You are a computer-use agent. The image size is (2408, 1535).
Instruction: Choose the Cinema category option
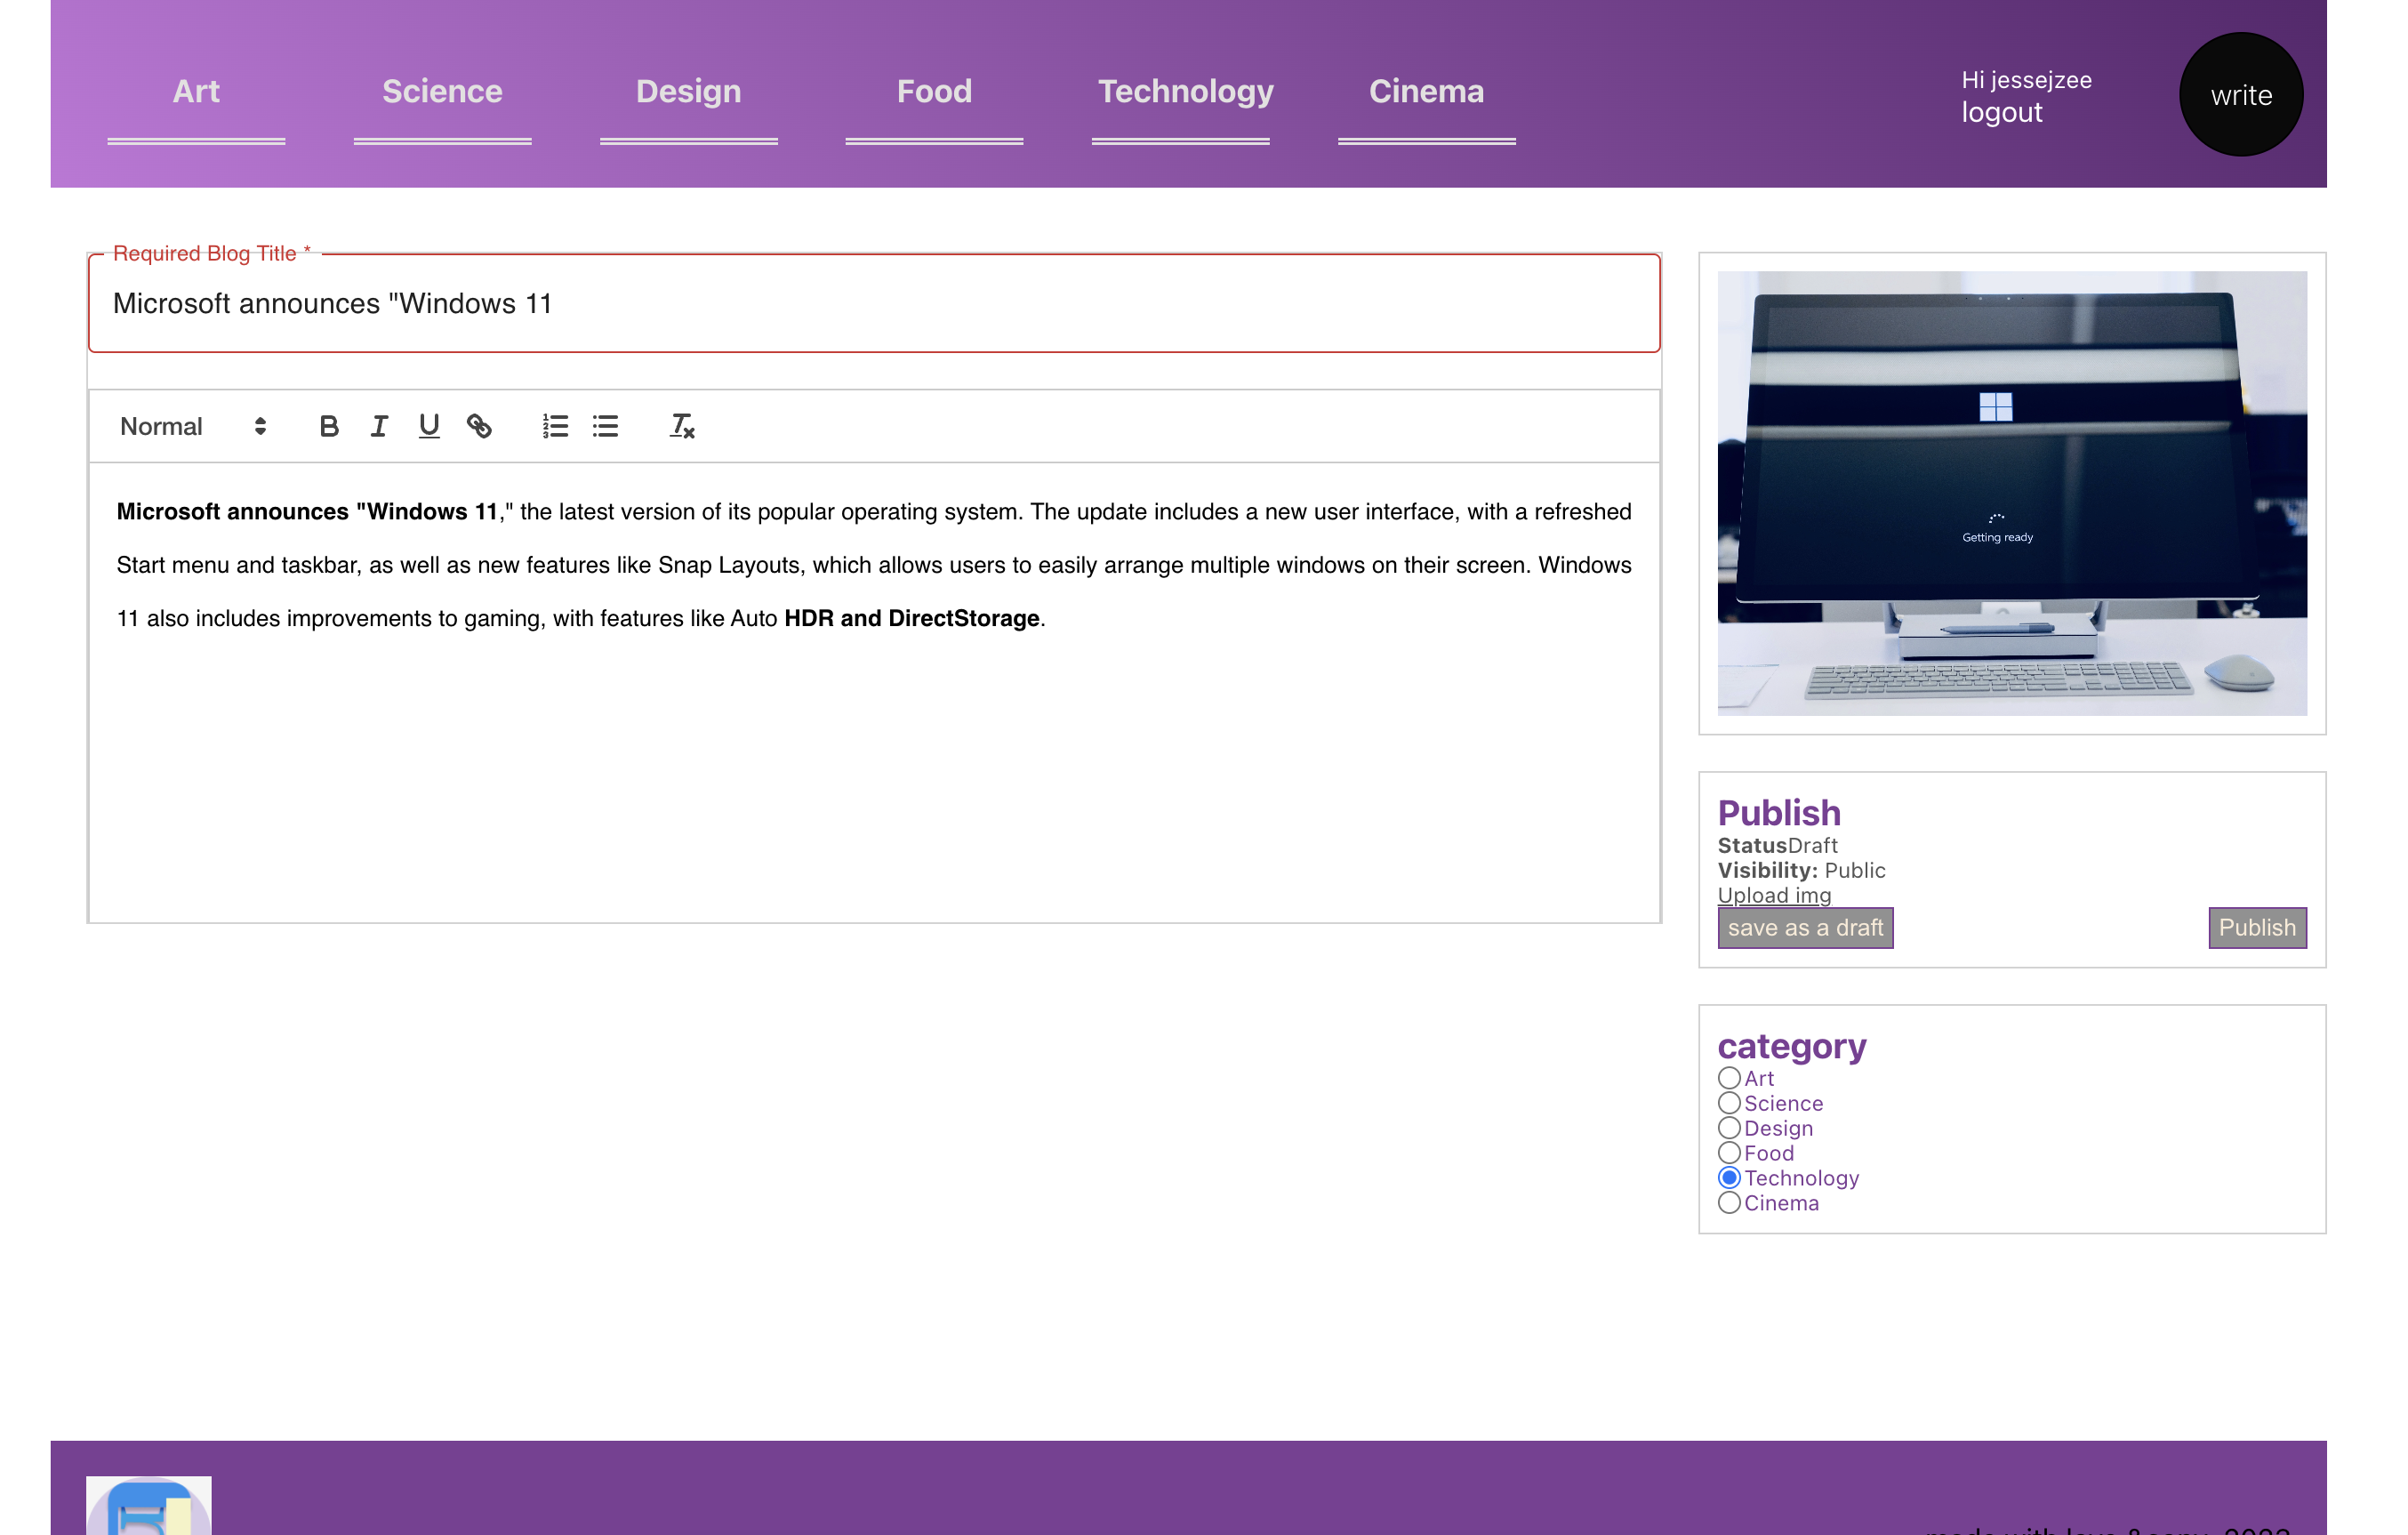[1728, 1203]
